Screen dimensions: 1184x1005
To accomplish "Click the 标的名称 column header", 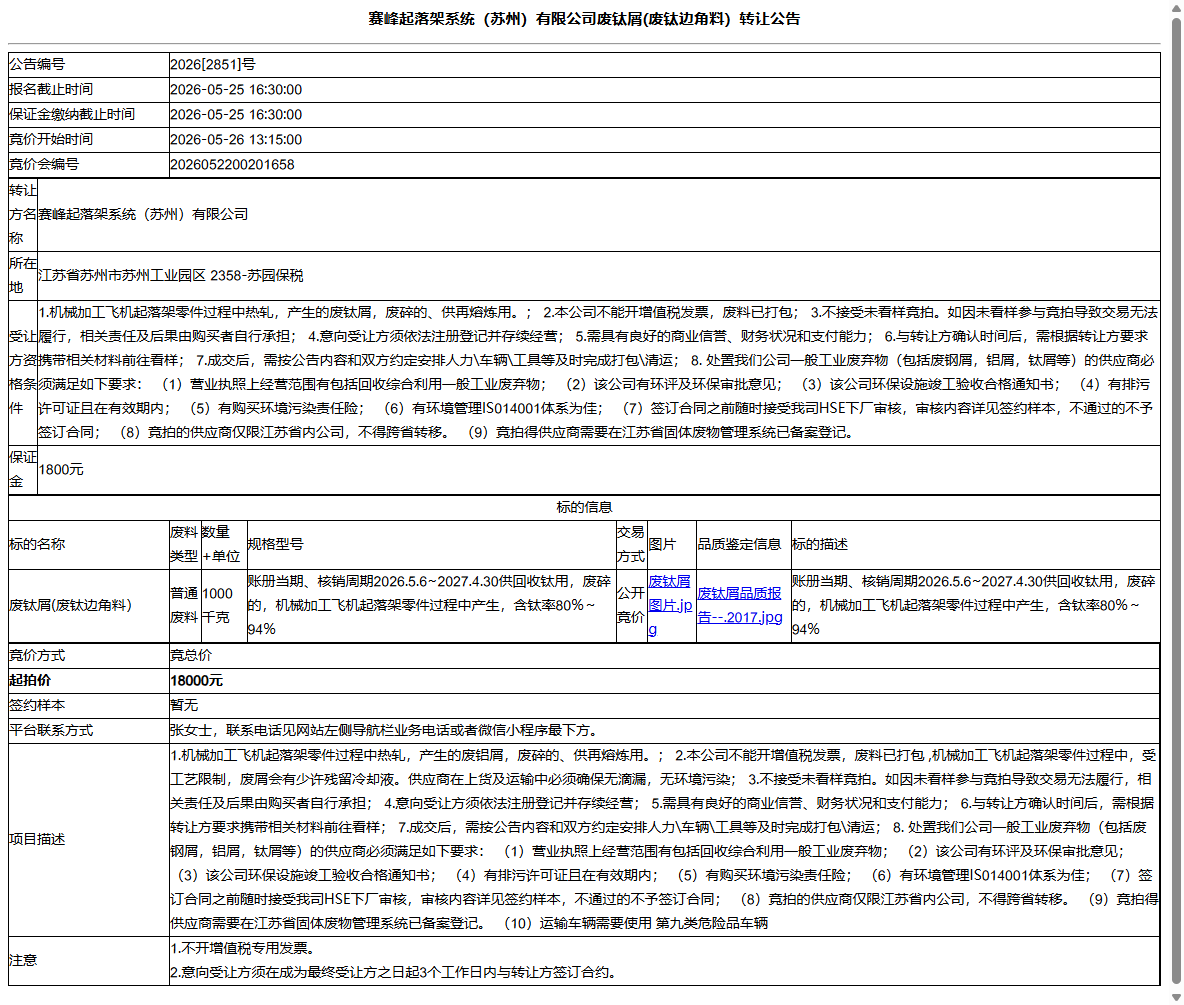I will (88, 544).
